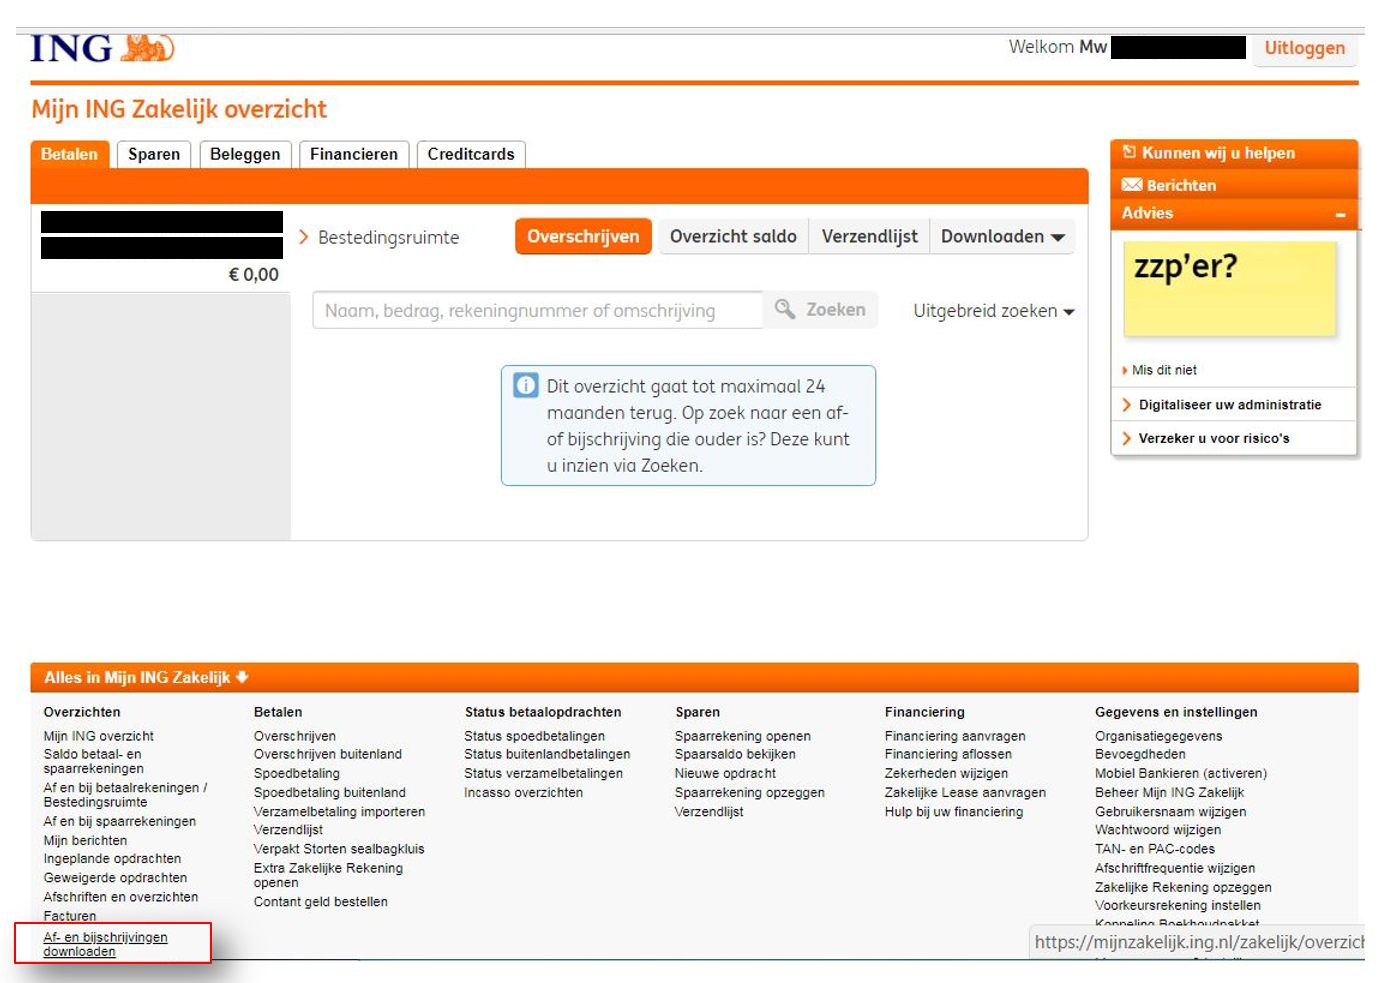This screenshot has height=983, width=1380.
Task: Click the Uitloggen button
Action: 1304,48
